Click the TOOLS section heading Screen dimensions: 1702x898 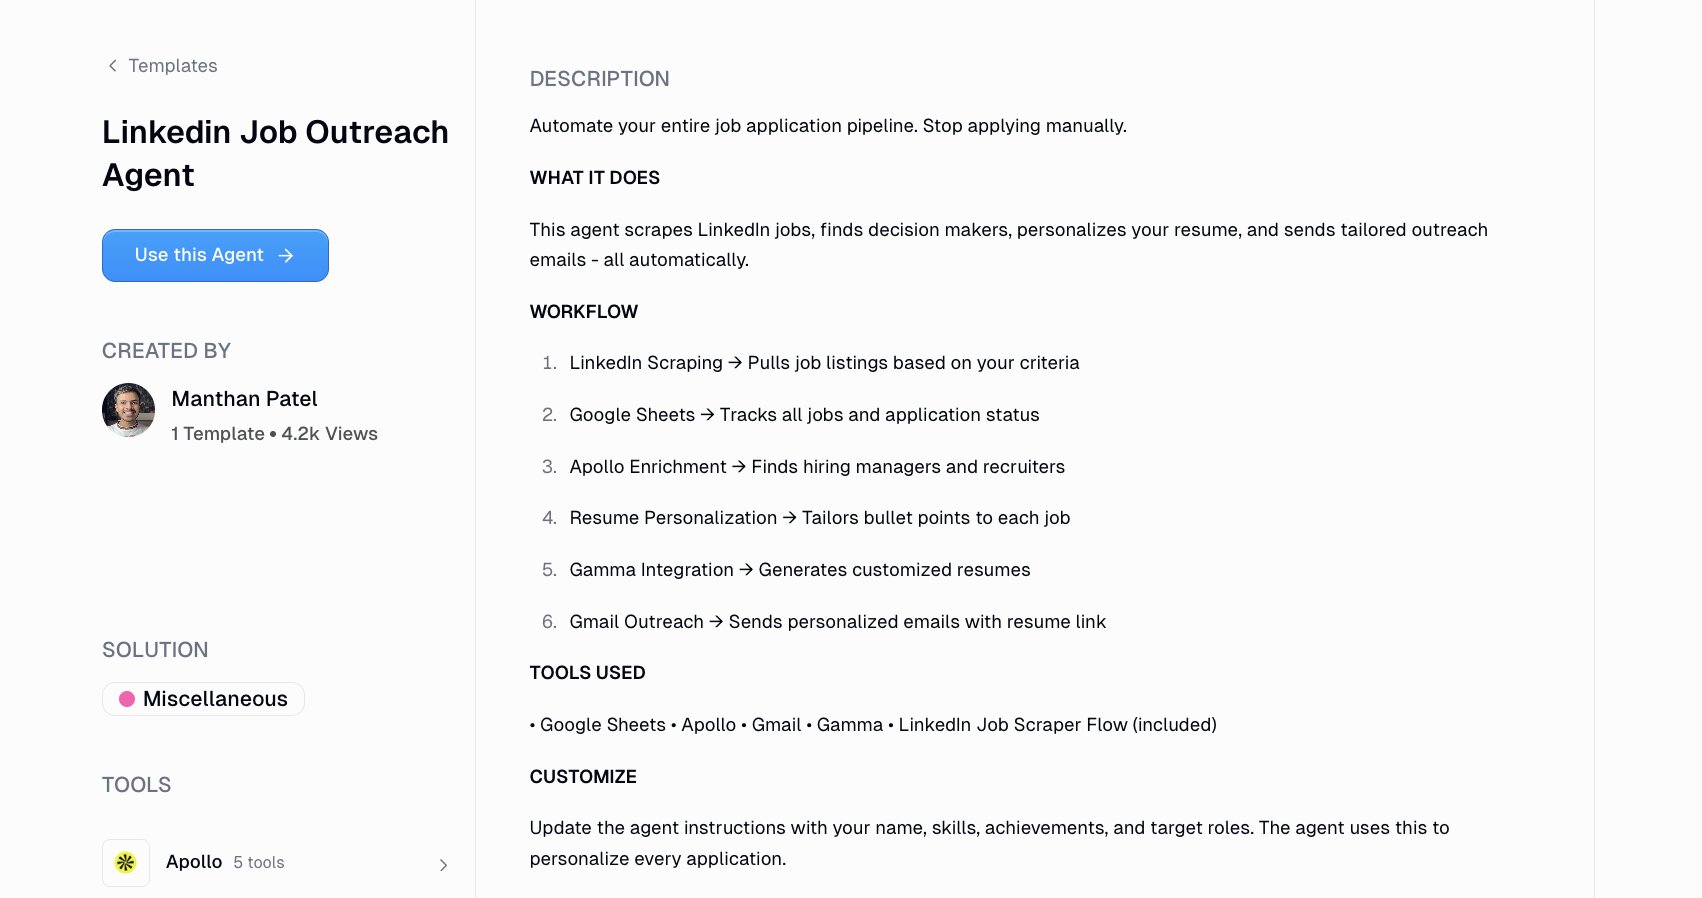136,785
